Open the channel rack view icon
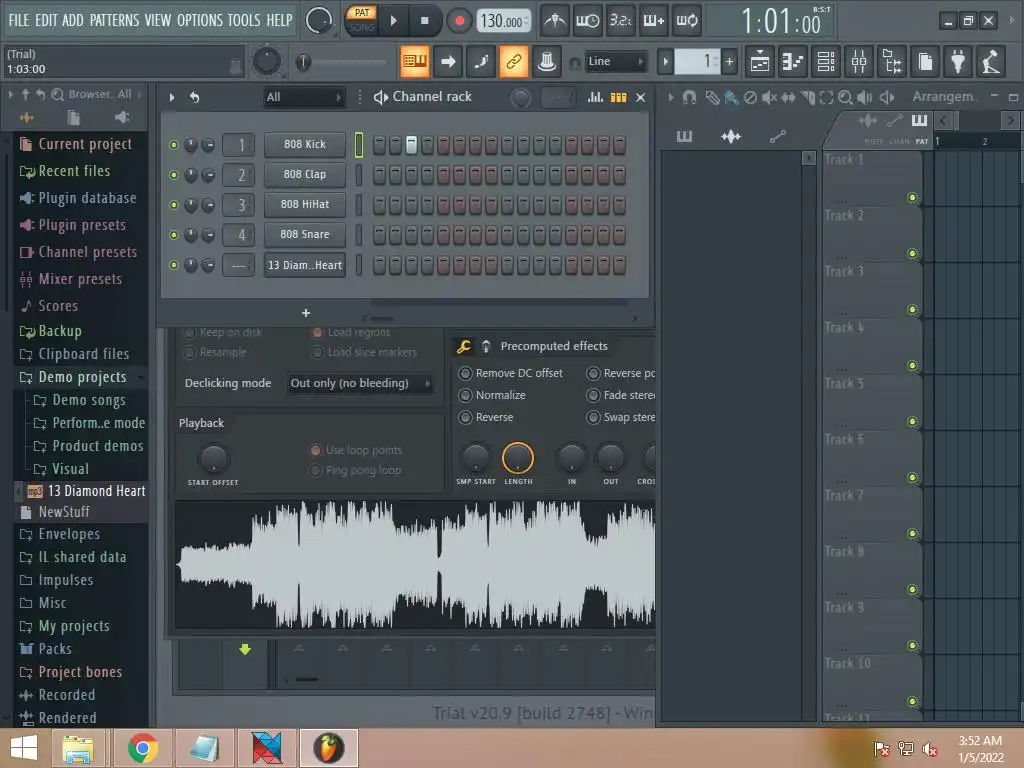1024x768 pixels. (x=825, y=62)
